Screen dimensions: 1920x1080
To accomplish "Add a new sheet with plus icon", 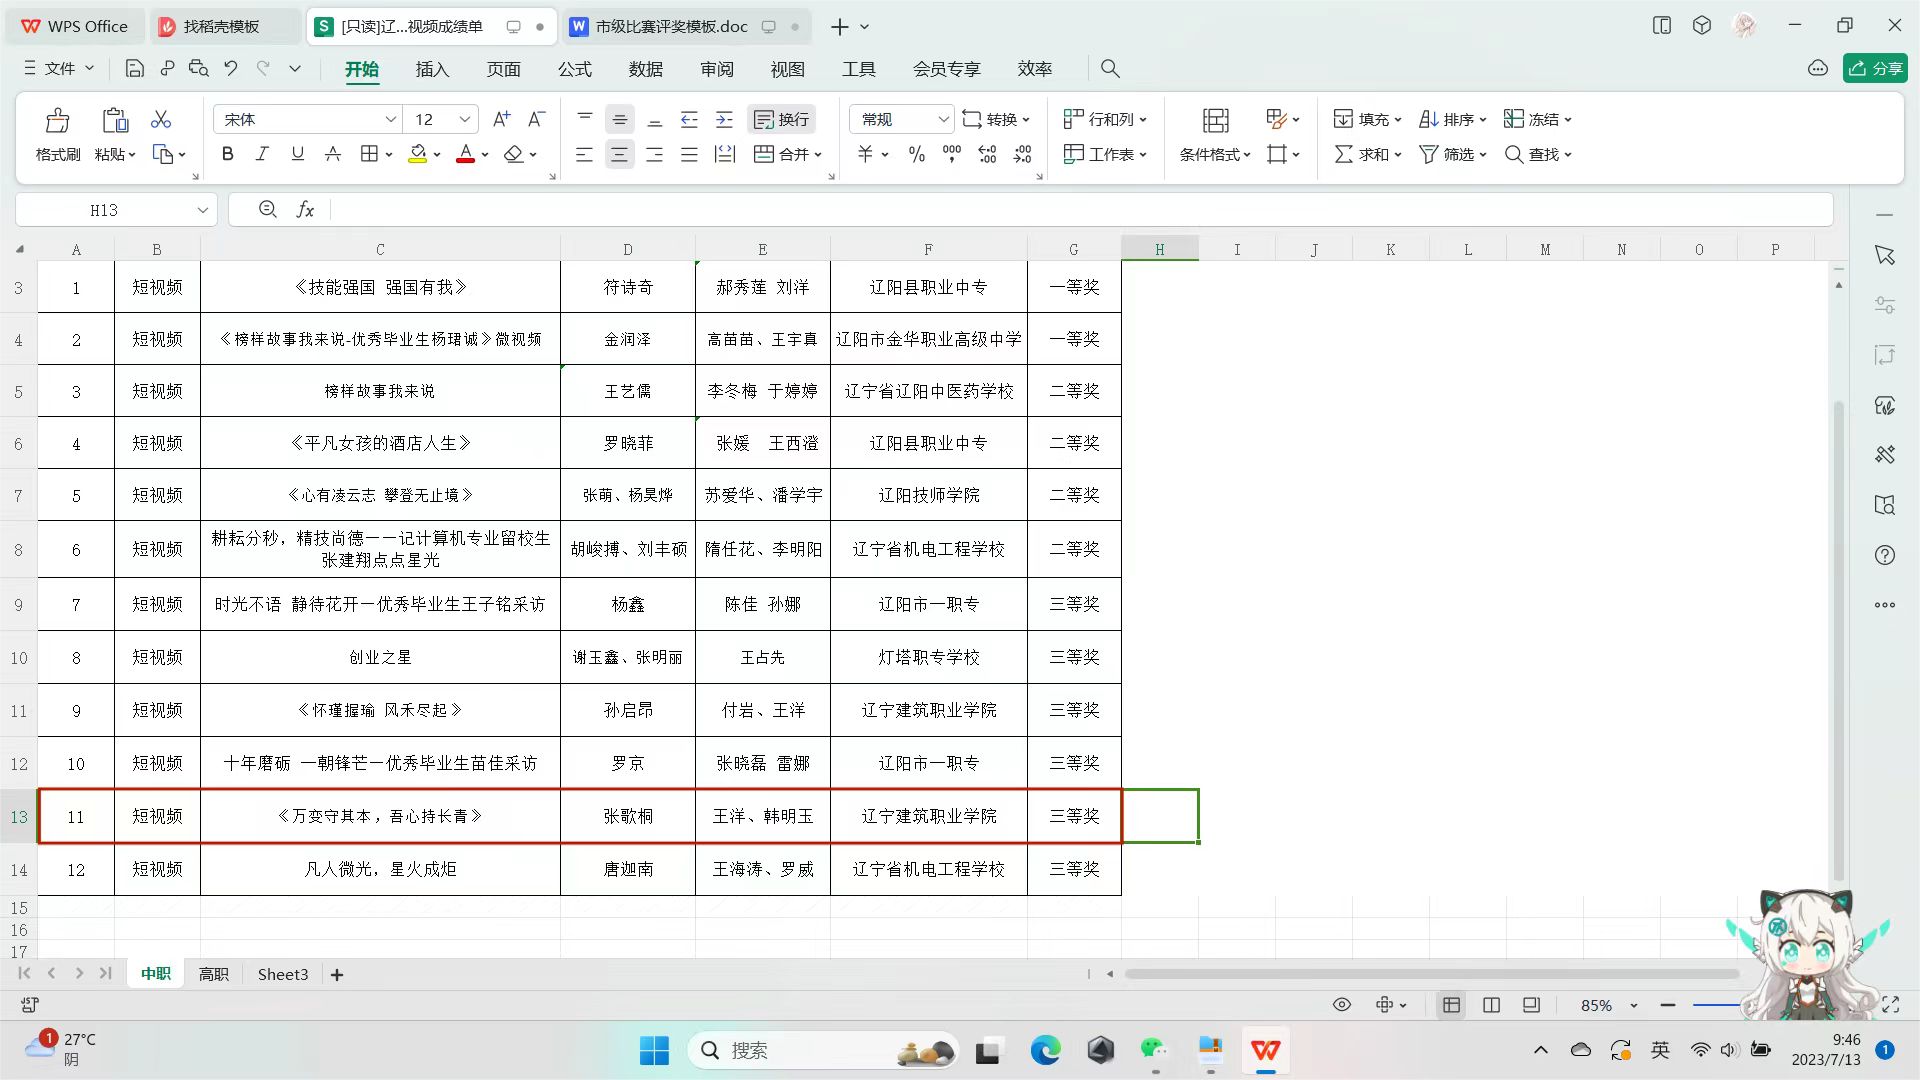I will (x=337, y=975).
